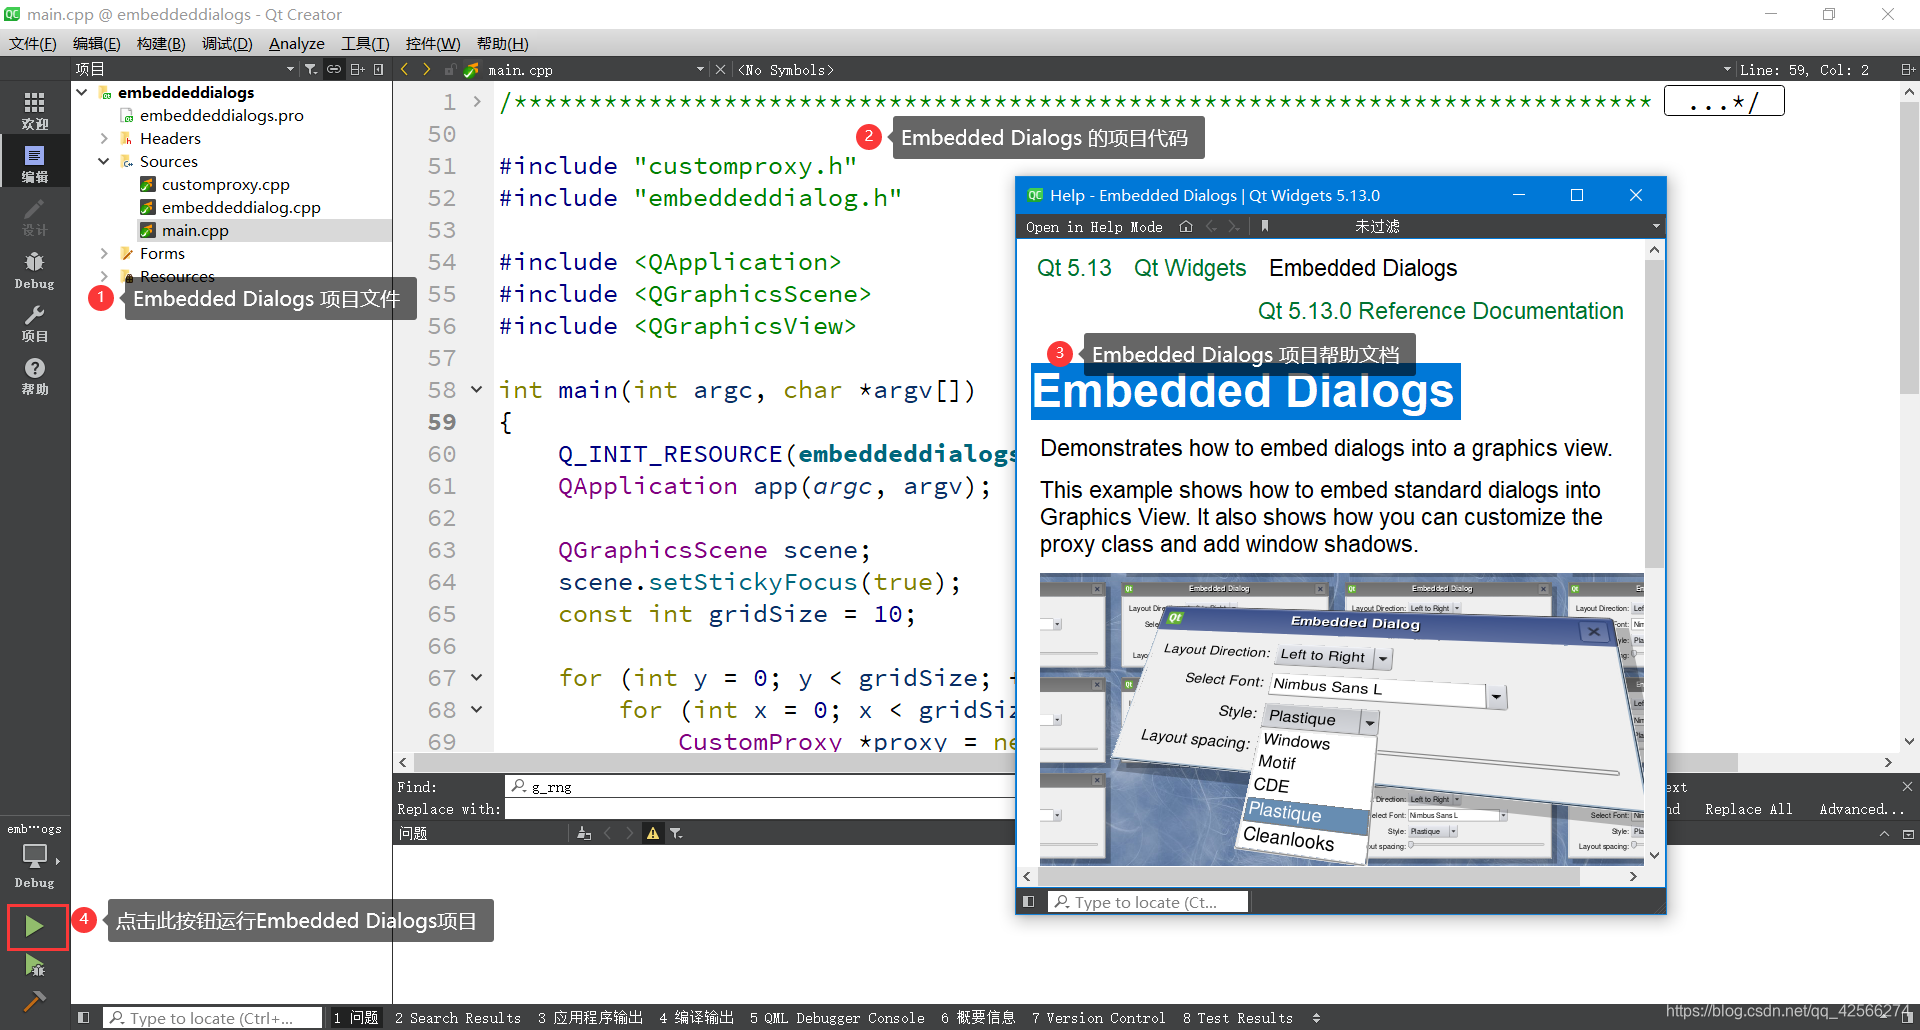Click the project tree filter icon
Viewport: 1920px width, 1030px height.
(311, 69)
